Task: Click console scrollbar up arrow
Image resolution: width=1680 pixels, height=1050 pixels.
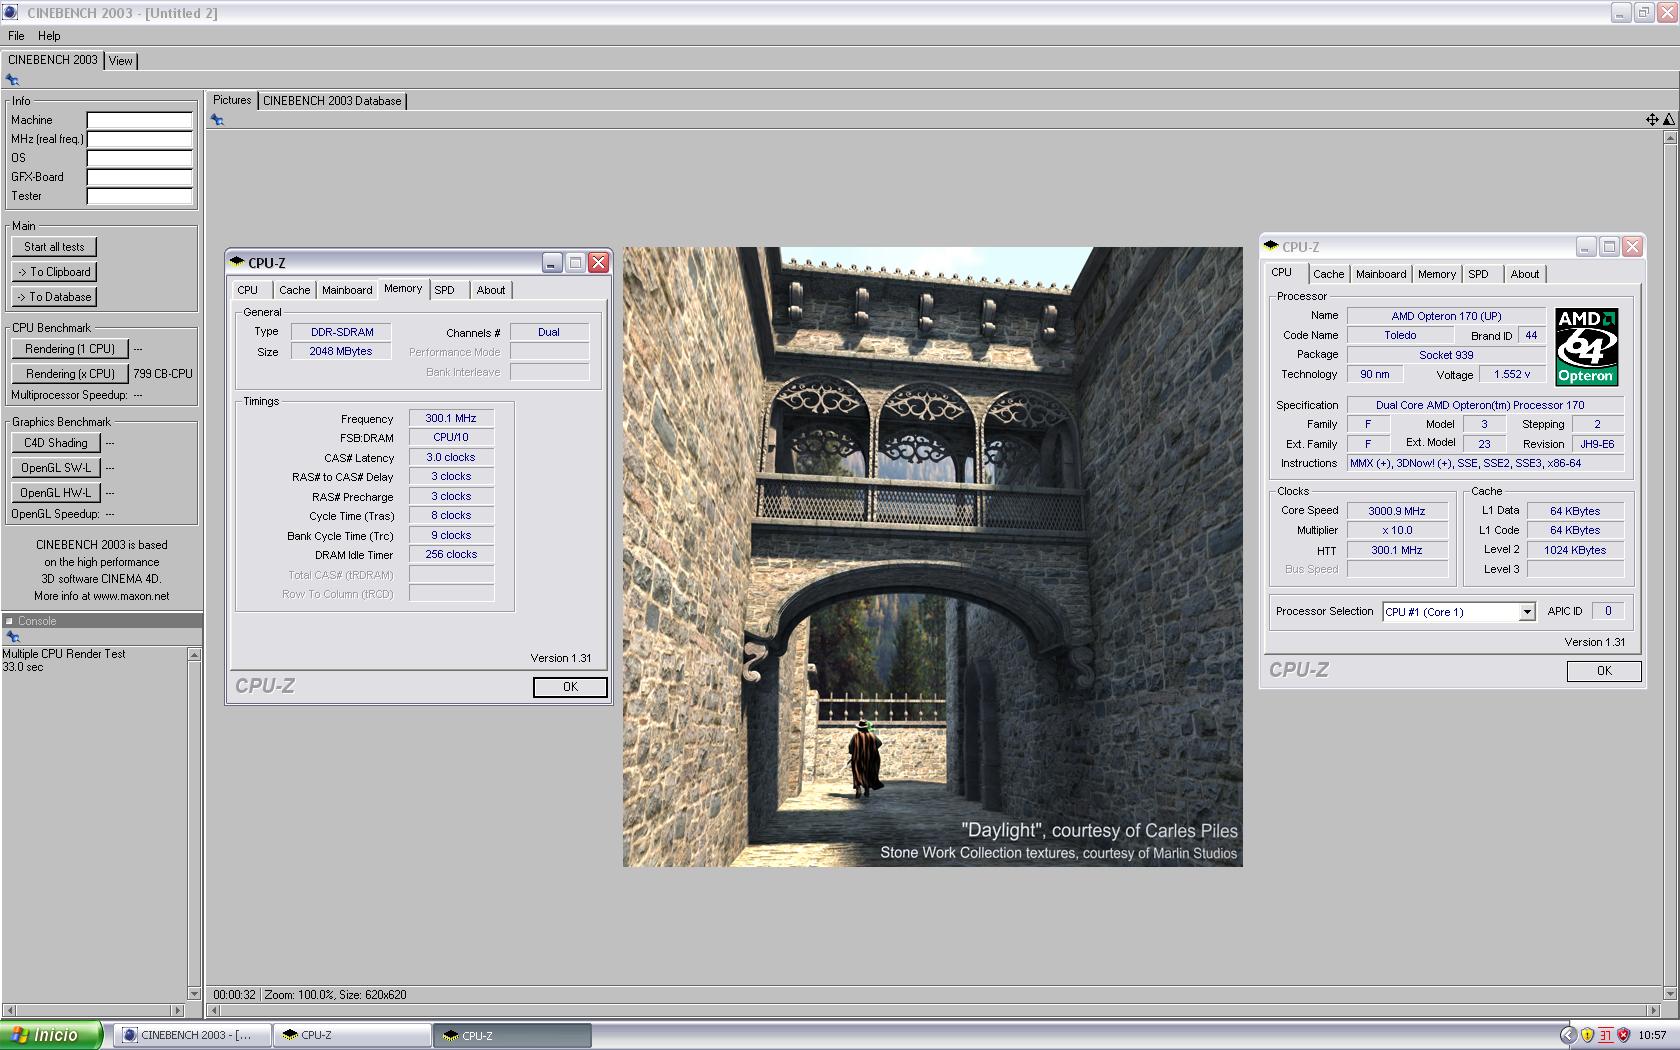Action: pyautogui.click(x=194, y=654)
